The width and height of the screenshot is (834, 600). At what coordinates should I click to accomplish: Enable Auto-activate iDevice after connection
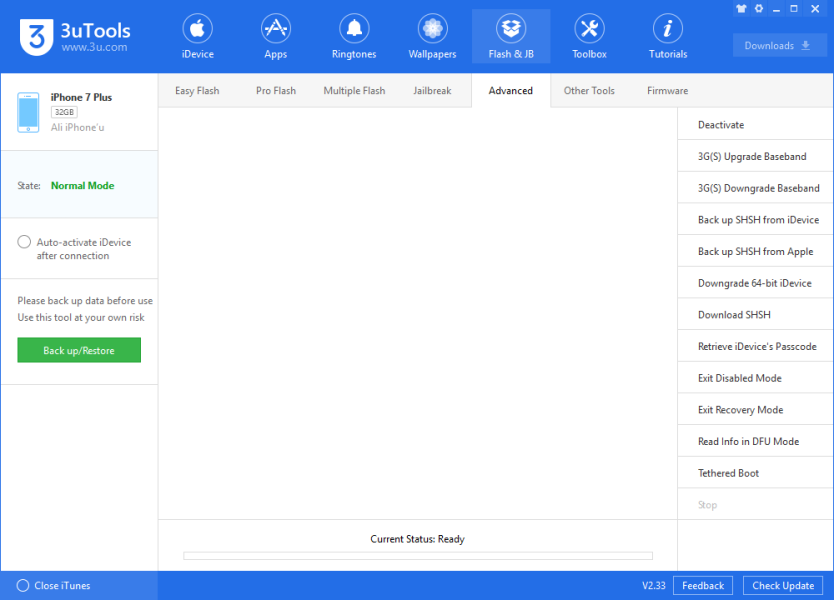click(x=24, y=242)
